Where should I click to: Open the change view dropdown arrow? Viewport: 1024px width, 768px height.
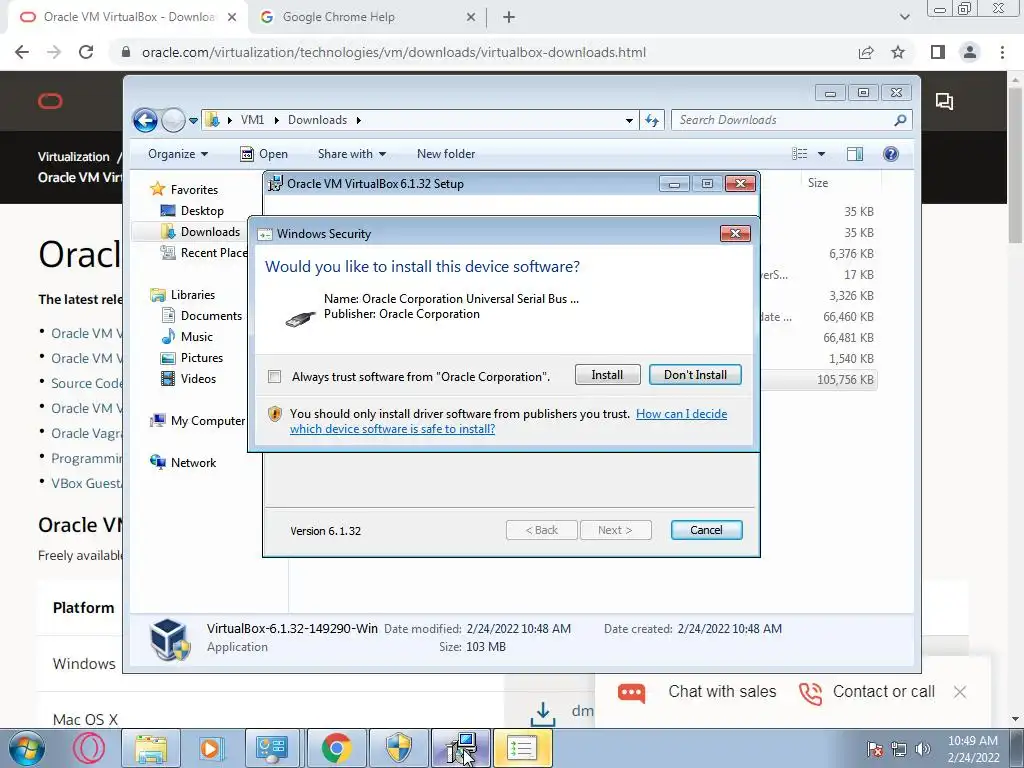point(822,154)
